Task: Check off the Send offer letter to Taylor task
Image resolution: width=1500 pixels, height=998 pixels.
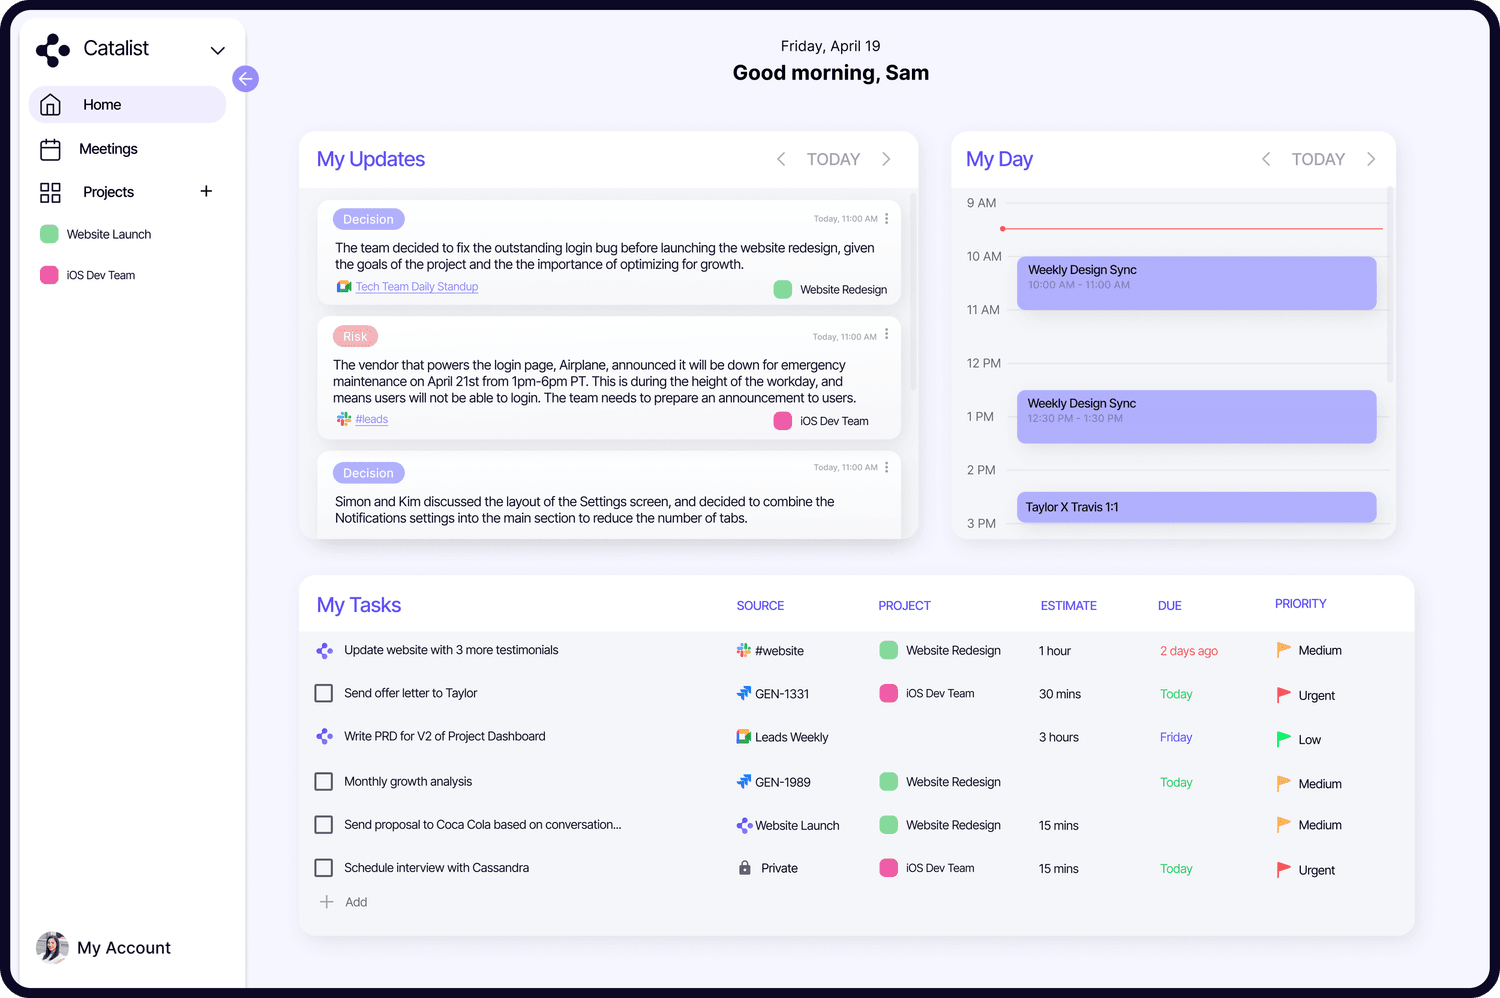Action: click(323, 693)
